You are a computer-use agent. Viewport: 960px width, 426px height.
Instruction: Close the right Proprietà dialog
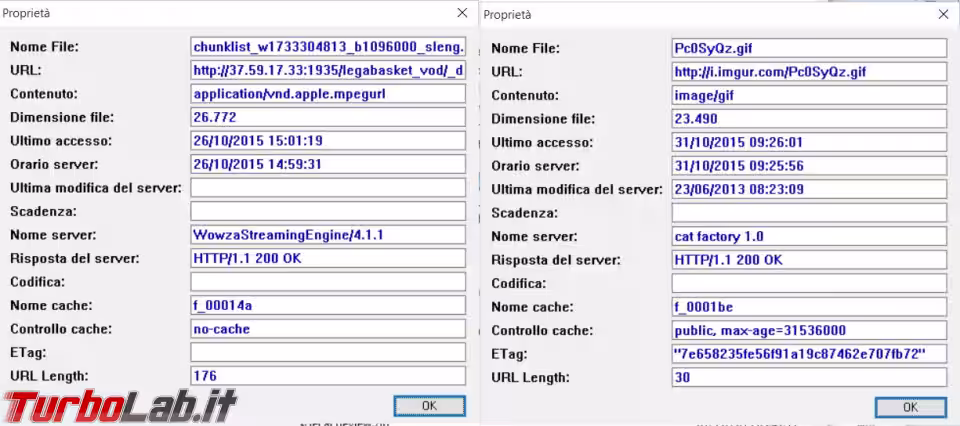pyautogui.click(x=943, y=15)
